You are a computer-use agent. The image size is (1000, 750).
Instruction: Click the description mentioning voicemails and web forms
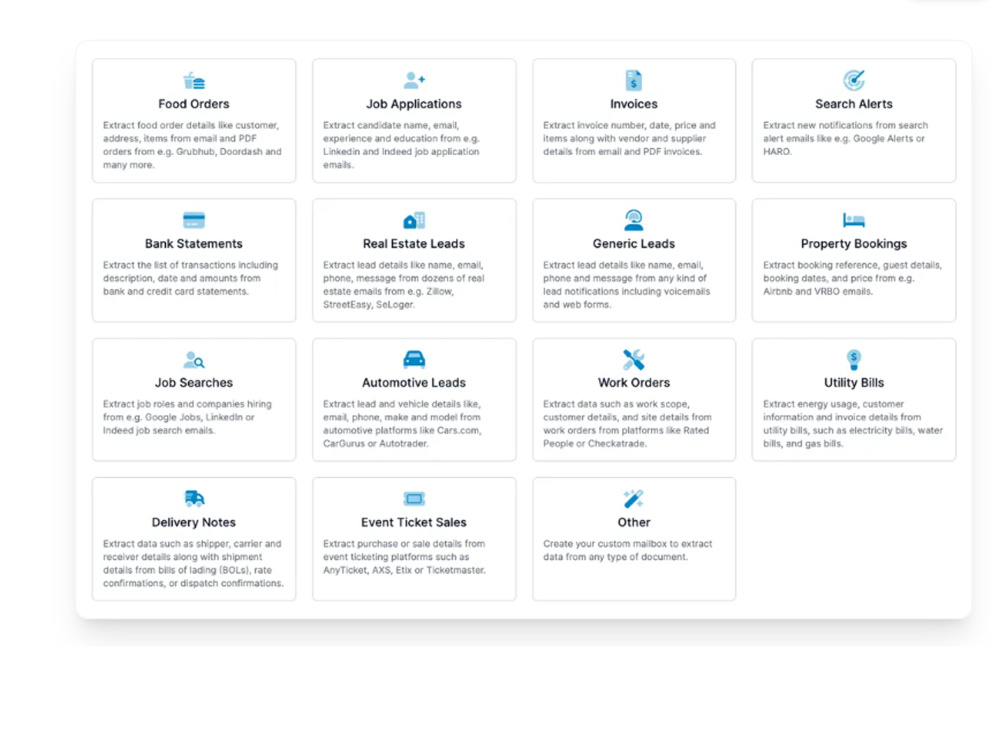[x=626, y=284]
